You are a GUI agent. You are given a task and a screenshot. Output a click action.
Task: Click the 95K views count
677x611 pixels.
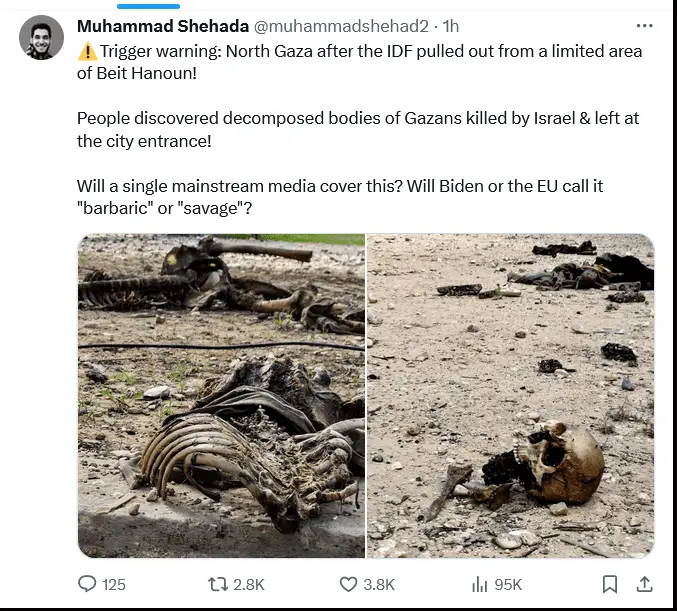pos(508,584)
